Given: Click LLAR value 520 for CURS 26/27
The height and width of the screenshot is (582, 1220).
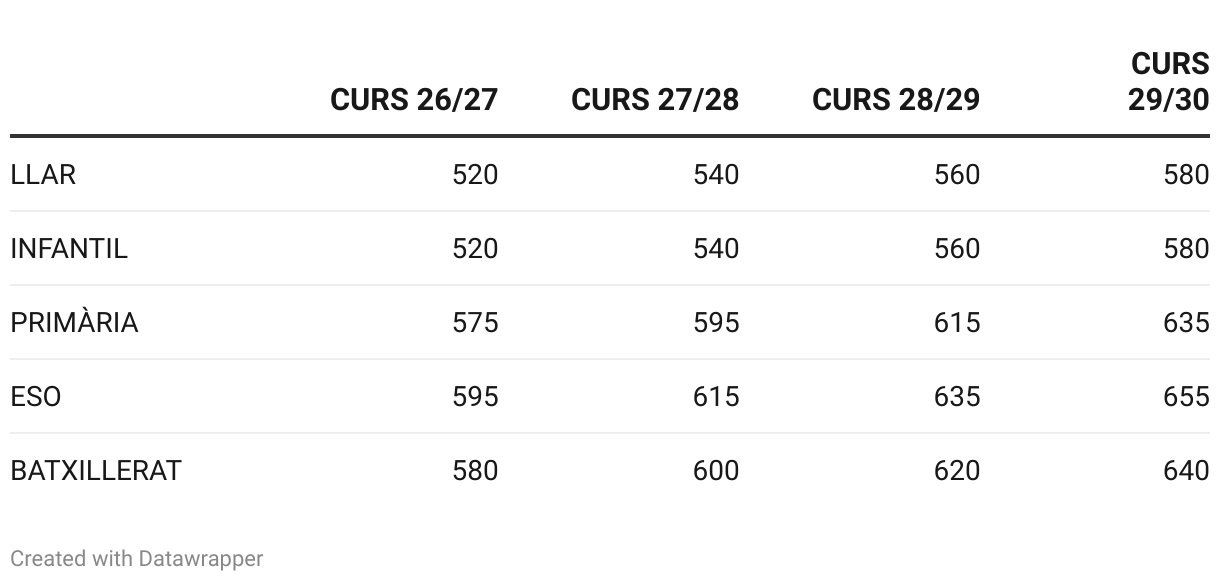Looking at the screenshot, I should 475,175.
